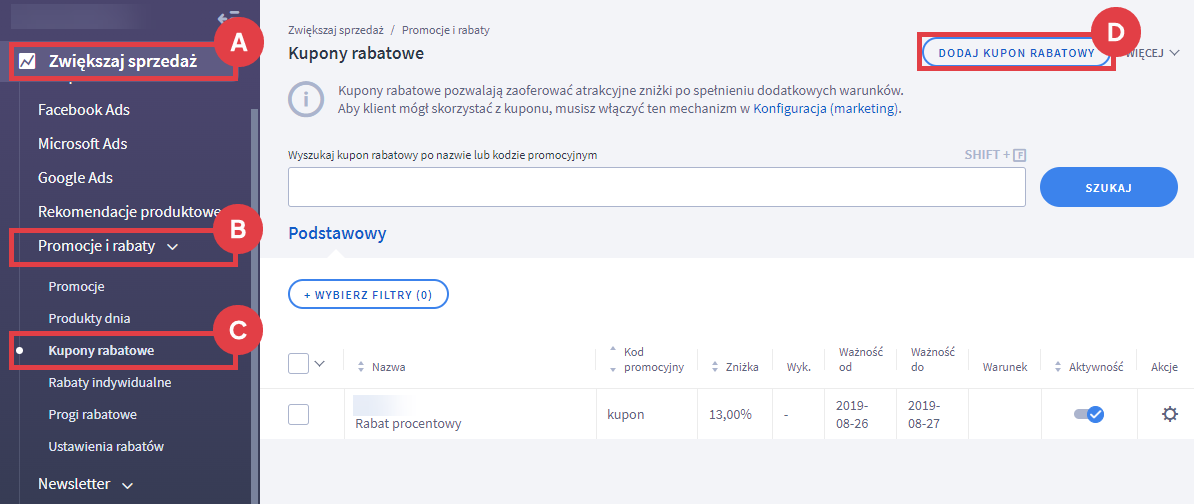1194x504 pixels.
Task: Click the info circle icon
Action: pyautogui.click(x=306, y=99)
